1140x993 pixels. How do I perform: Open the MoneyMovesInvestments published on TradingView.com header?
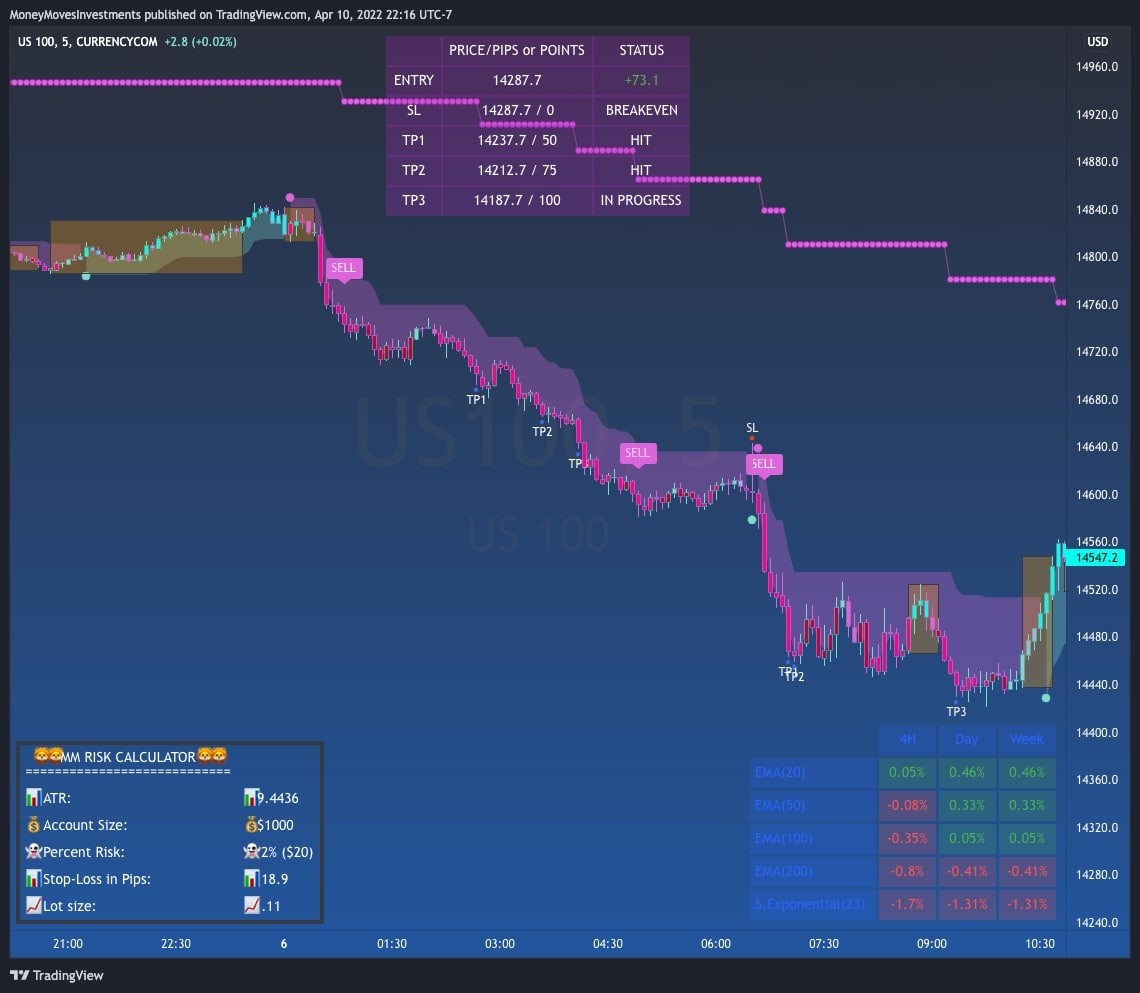[230, 15]
